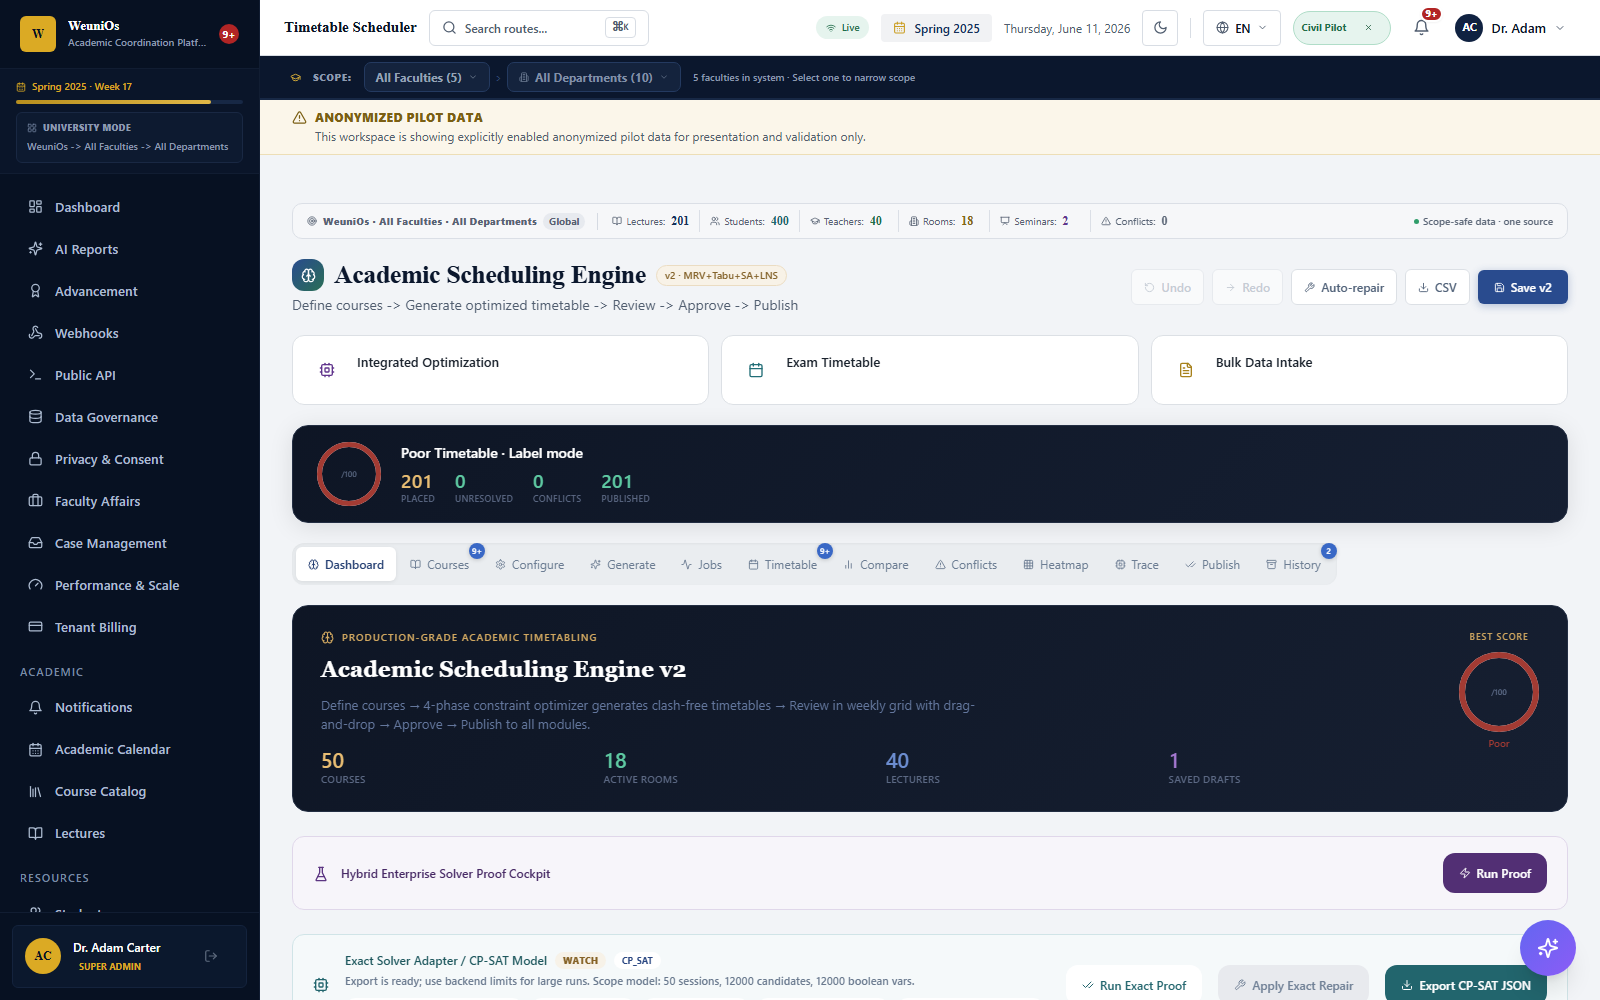Click the Search routes input field

click(x=539, y=28)
